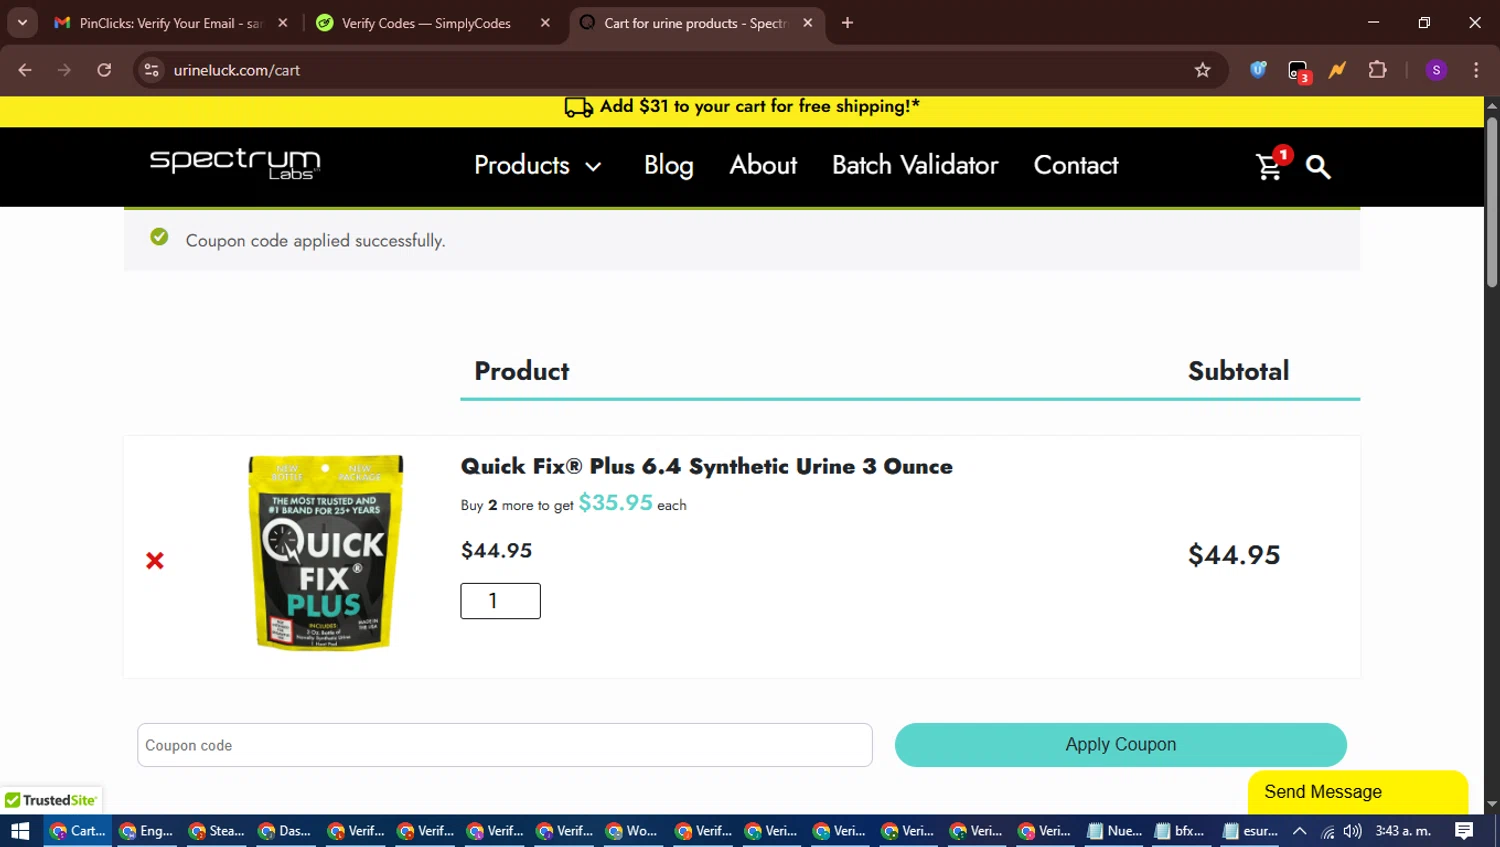Click the free shipping banner truck icon
Viewport: 1500px width, 847px height.
578,107
